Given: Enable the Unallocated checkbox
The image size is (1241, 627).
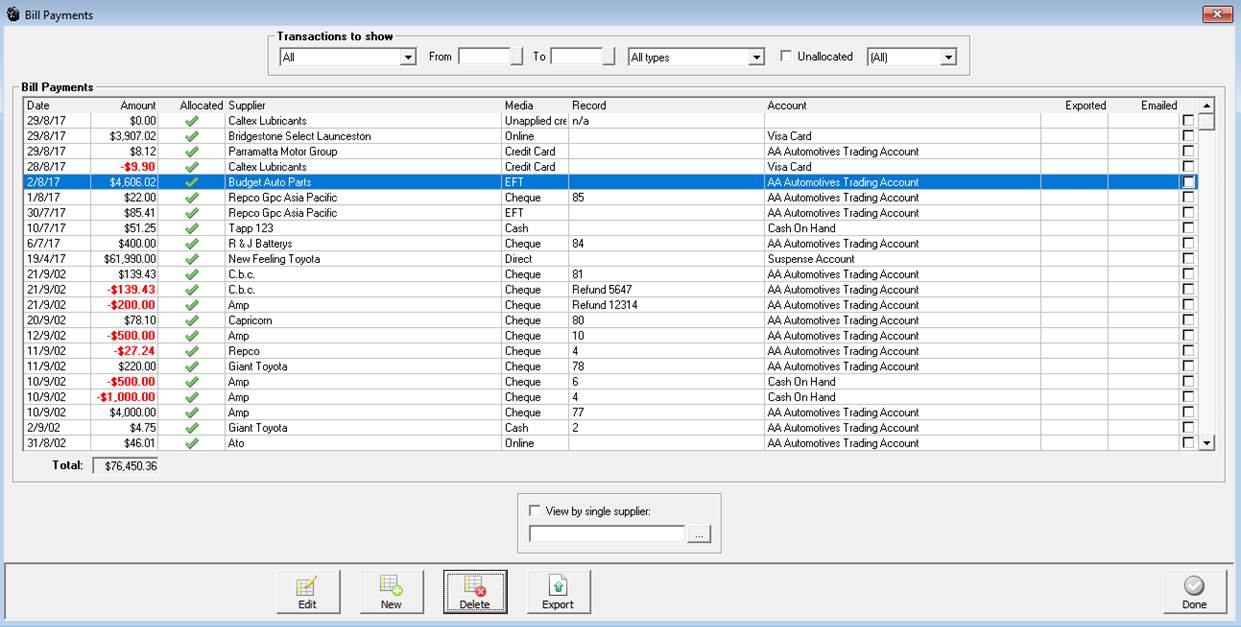Looking at the screenshot, I should [x=786, y=57].
